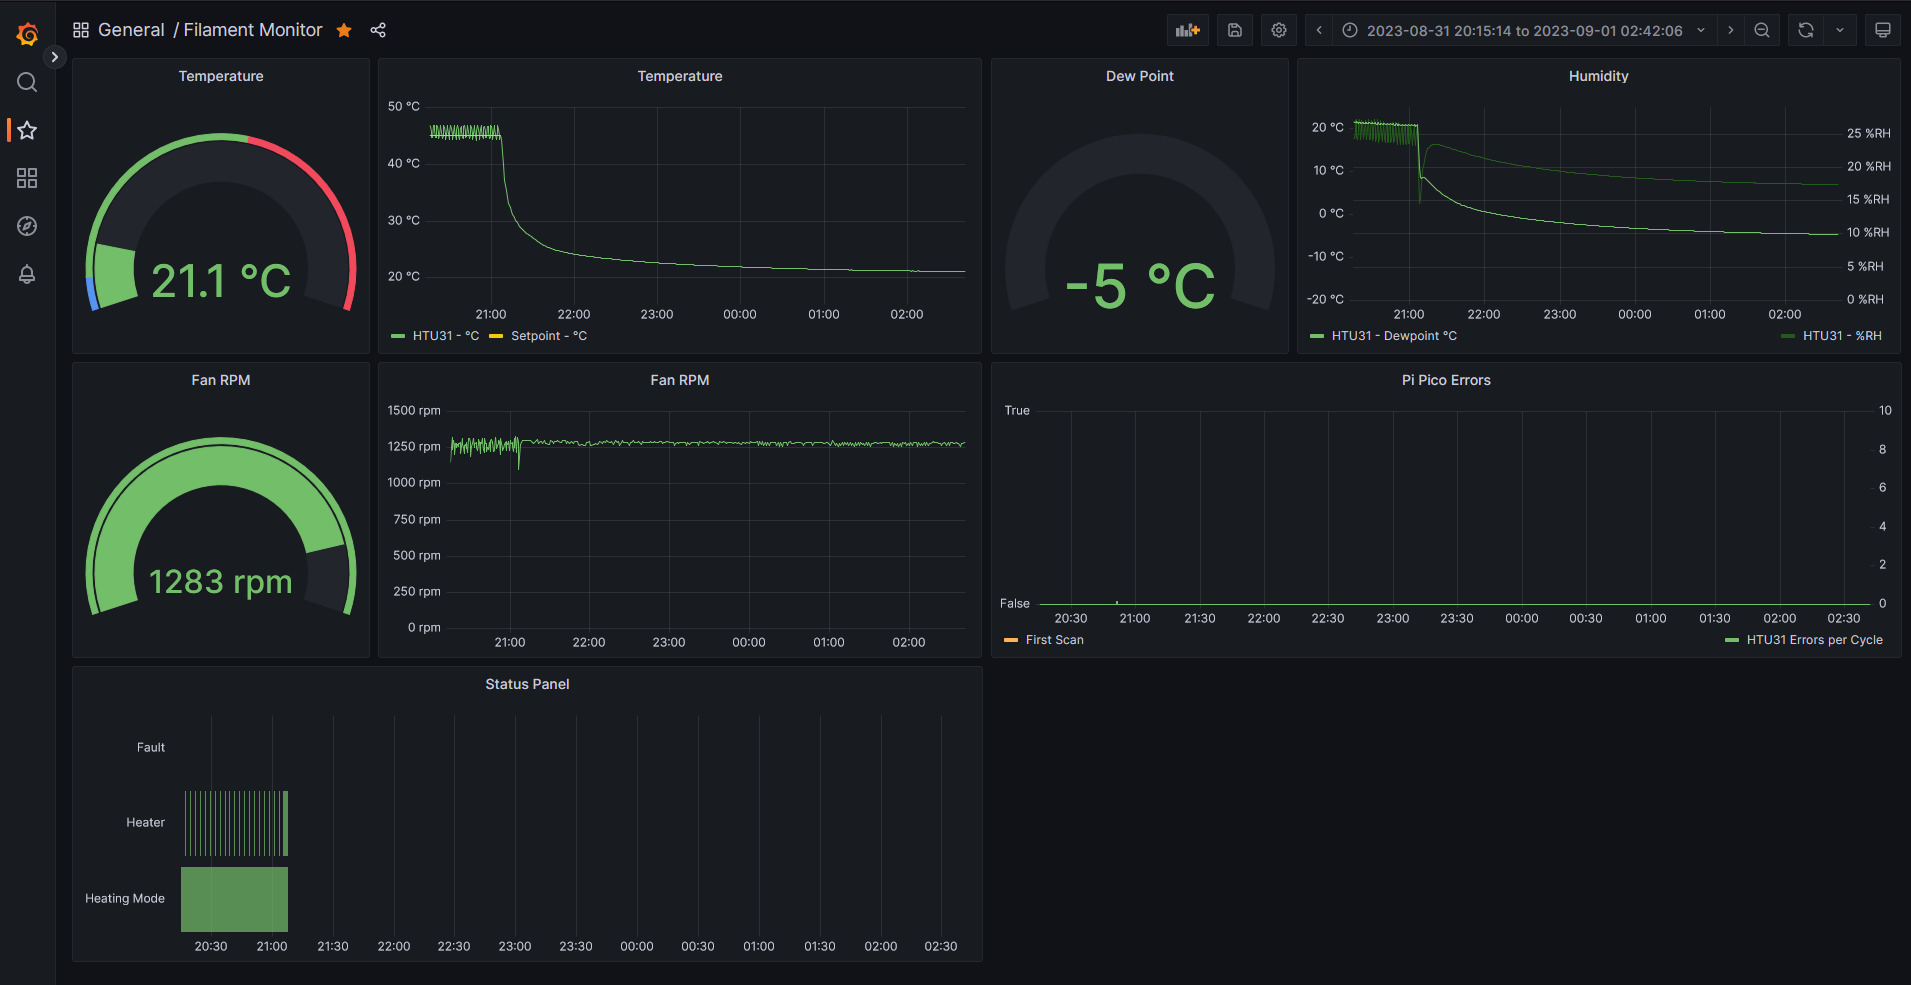
Task: Open the time range picker dropdown
Action: pyautogui.click(x=1520, y=30)
